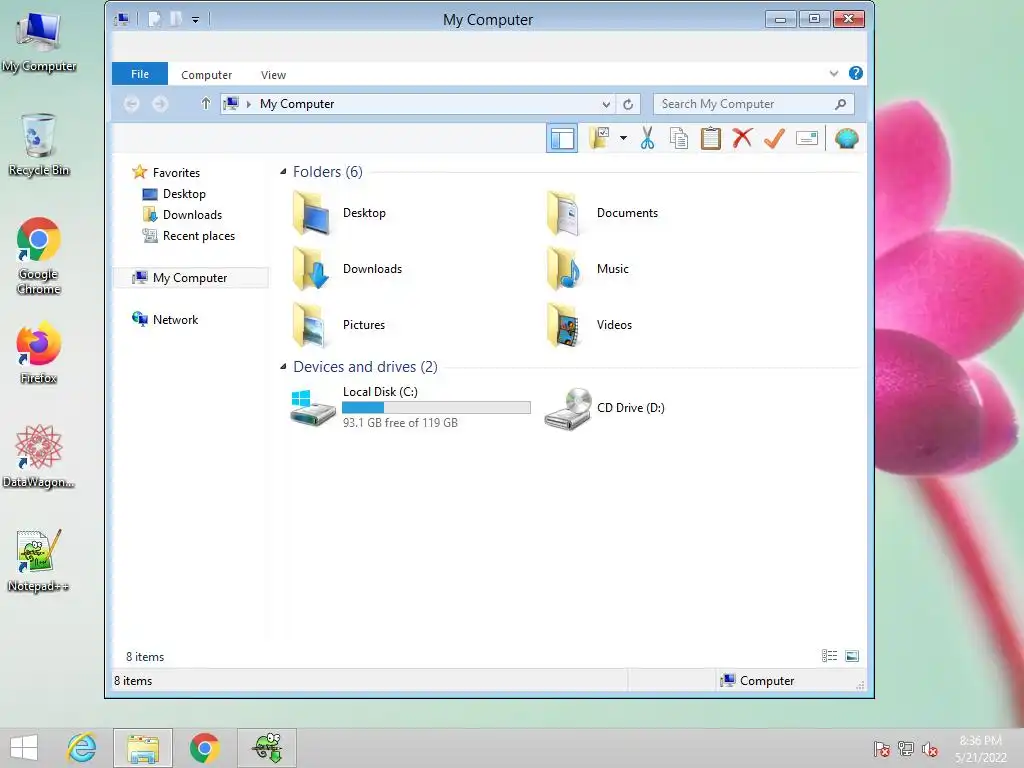Viewport: 1024px width, 768px height.
Task: Click File Explorer taskbar button
Action: (143, 748)
